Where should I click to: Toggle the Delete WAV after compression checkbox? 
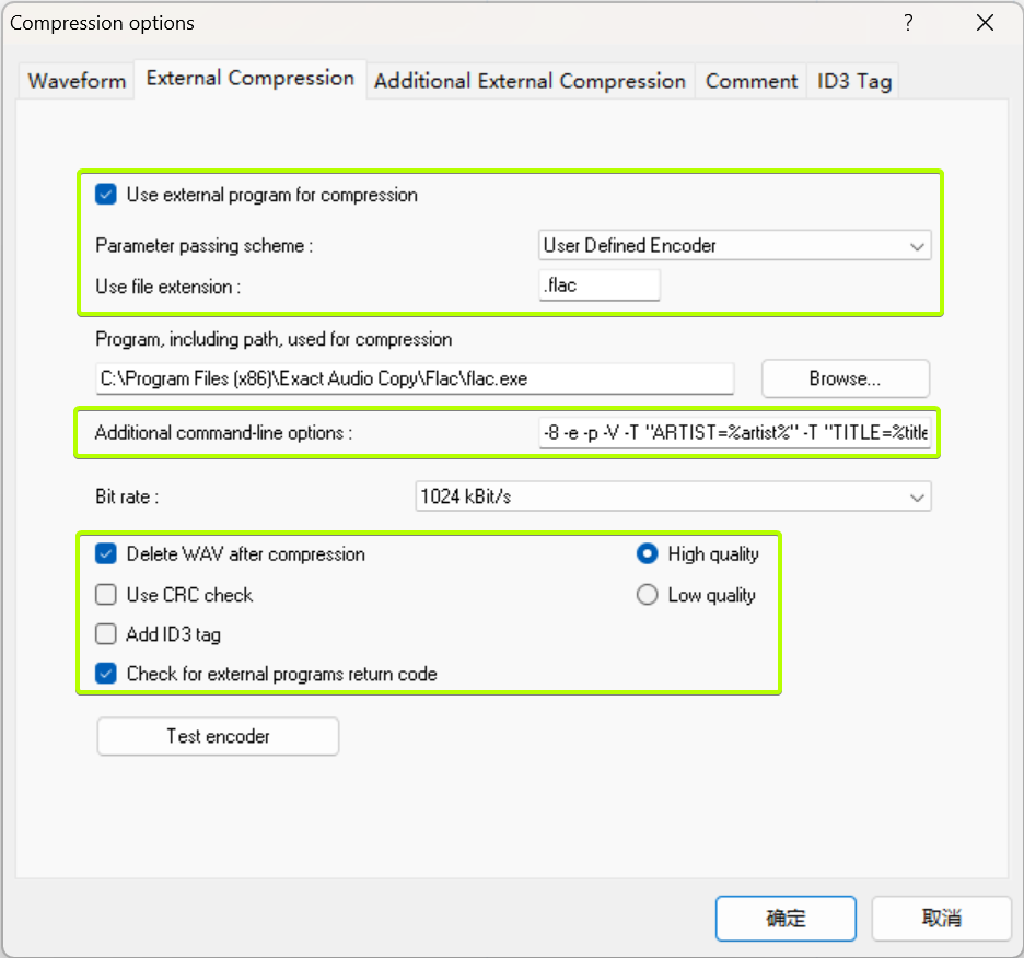[105, 554]
